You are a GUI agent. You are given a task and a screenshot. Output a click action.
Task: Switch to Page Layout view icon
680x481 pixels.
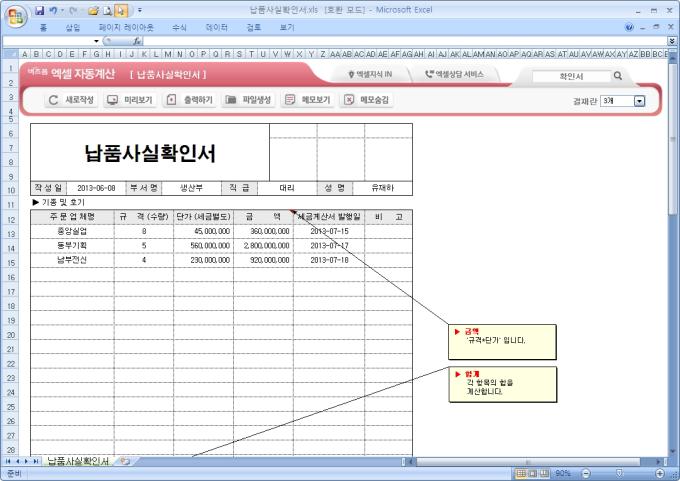[533, 473]
